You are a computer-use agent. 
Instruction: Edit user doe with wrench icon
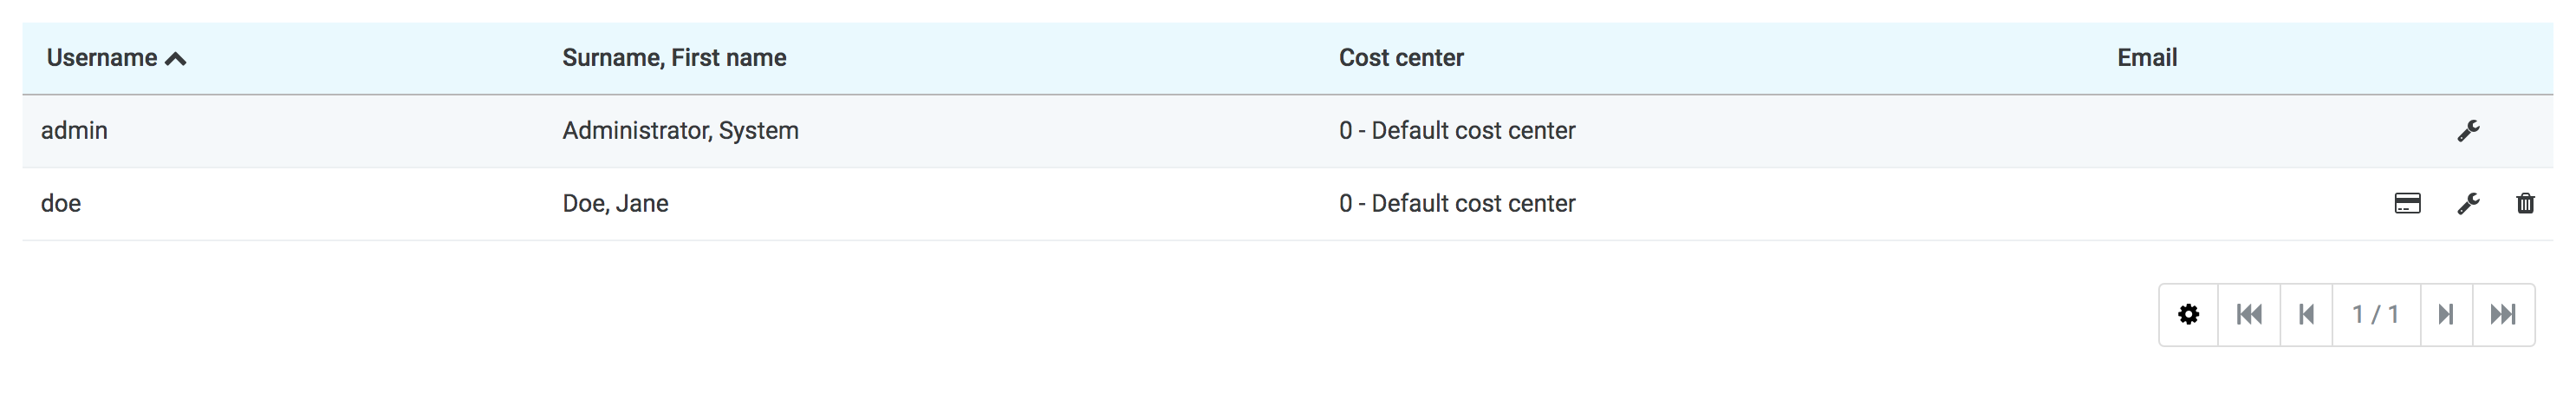[x=2467, y=204]
